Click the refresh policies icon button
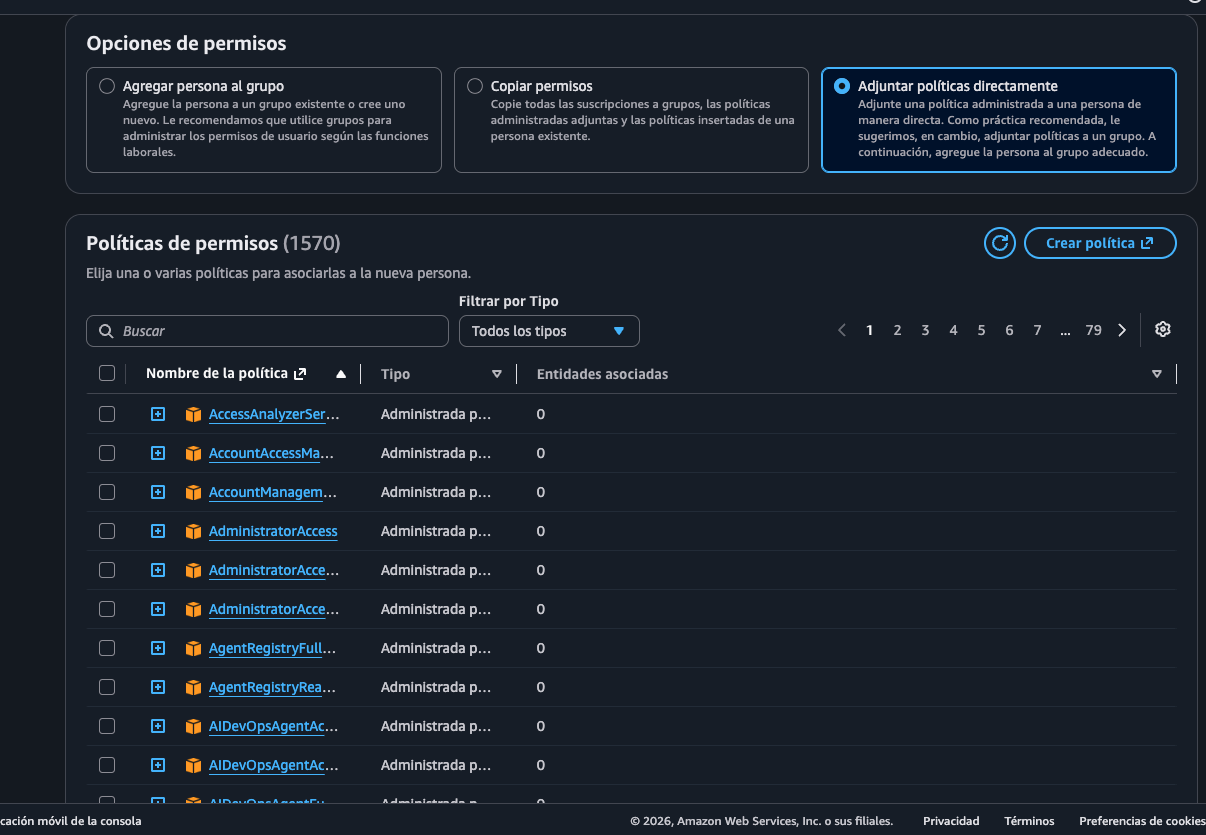The width and height of the screenshot is (1206, 835). coord(1000,243)
